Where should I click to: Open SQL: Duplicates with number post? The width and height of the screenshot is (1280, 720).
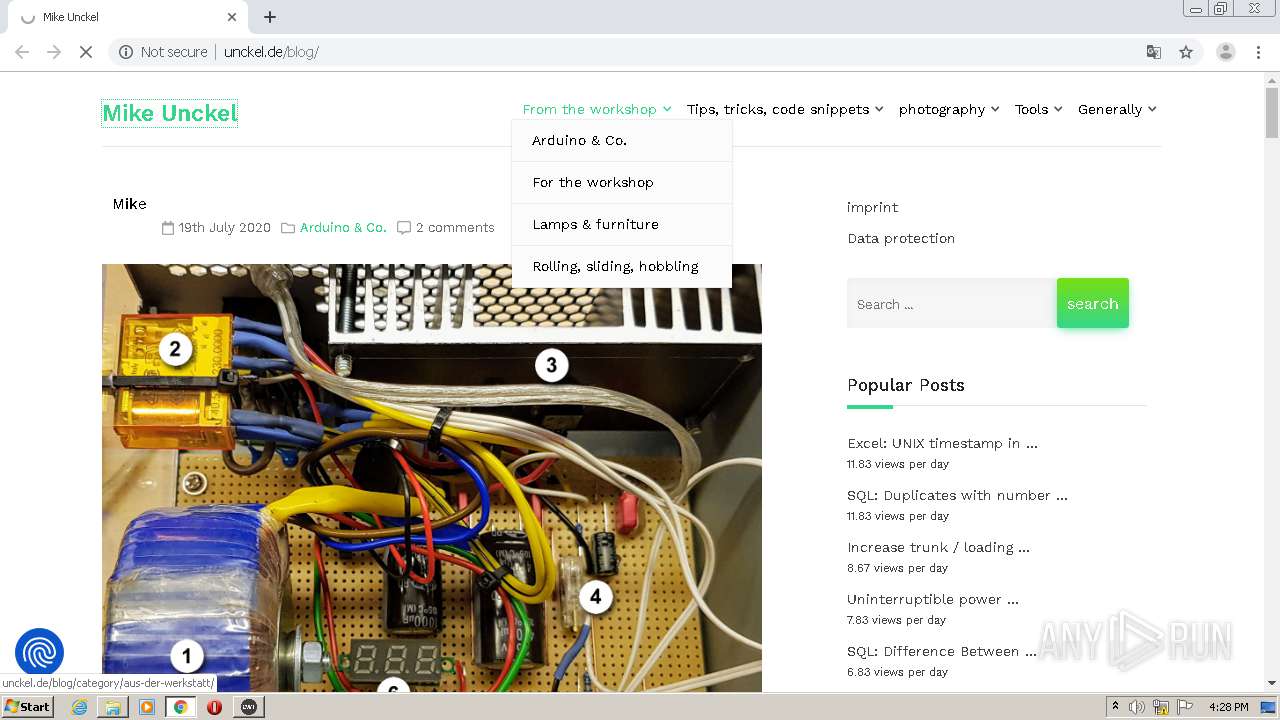point(957,495)
